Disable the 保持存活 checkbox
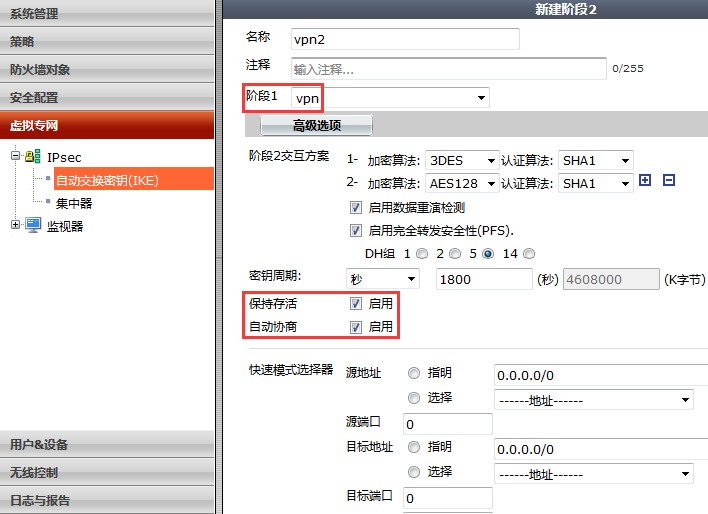 point(355,303)
